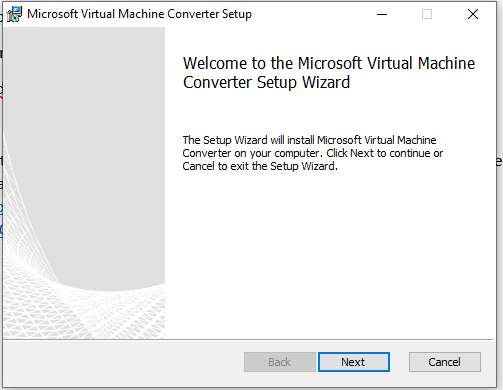Image resolution: width=503 pixels, height=390 pixels.
Task: Click the installer icon in the title bar
Action: click(14, 14)
